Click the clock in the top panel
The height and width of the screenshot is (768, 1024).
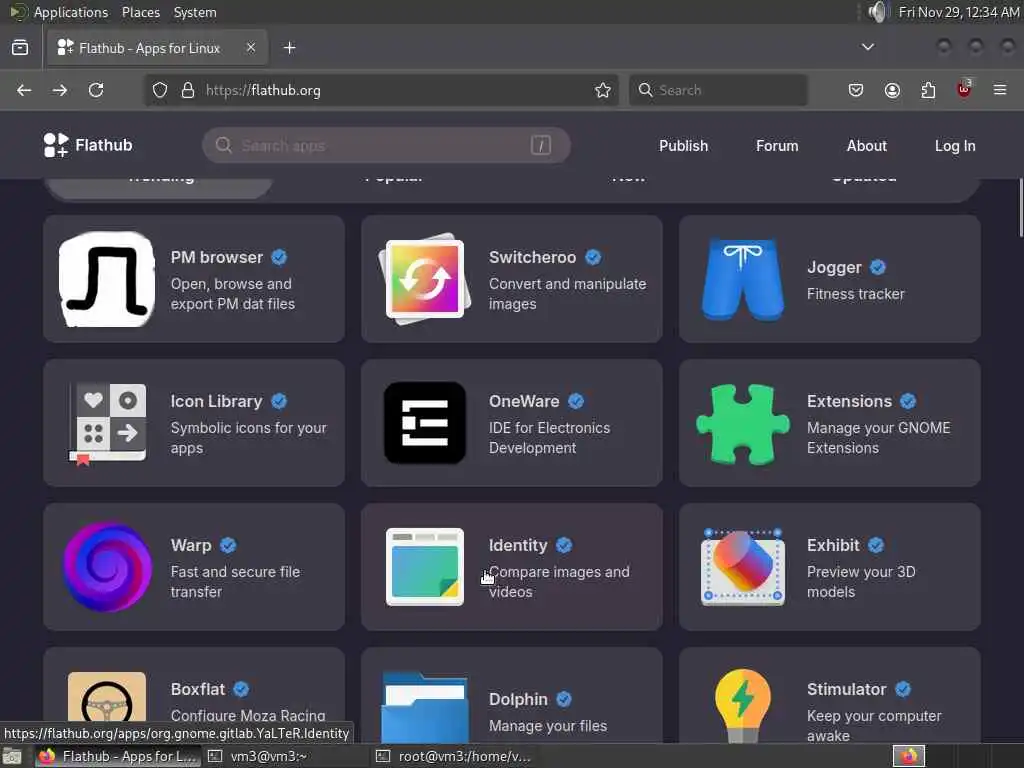click(x=958, y=12)
